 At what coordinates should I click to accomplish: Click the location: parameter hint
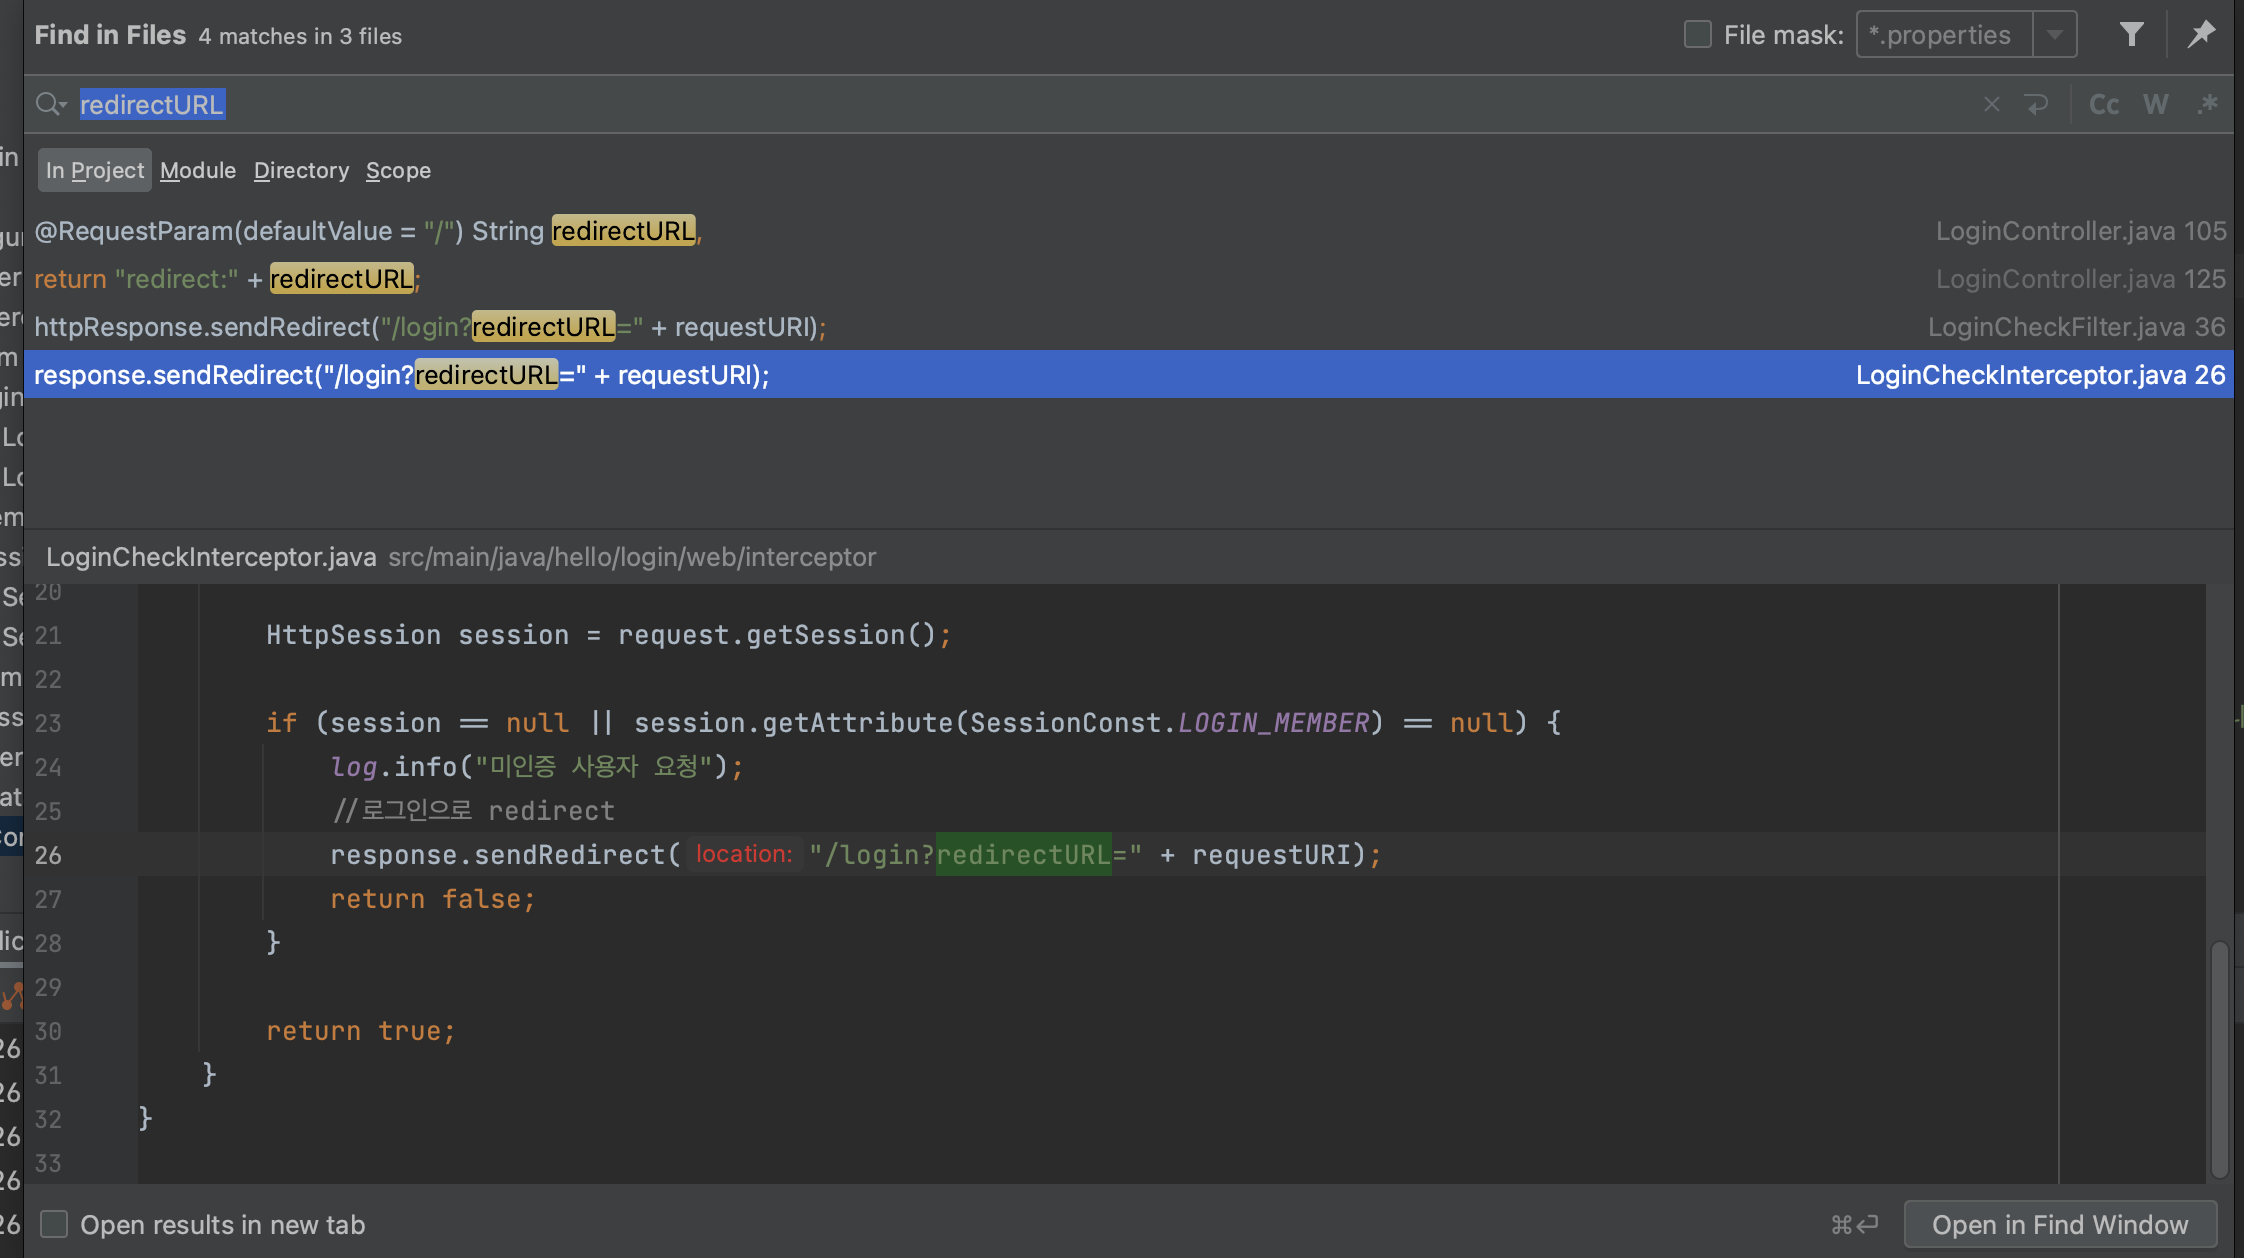744,854
